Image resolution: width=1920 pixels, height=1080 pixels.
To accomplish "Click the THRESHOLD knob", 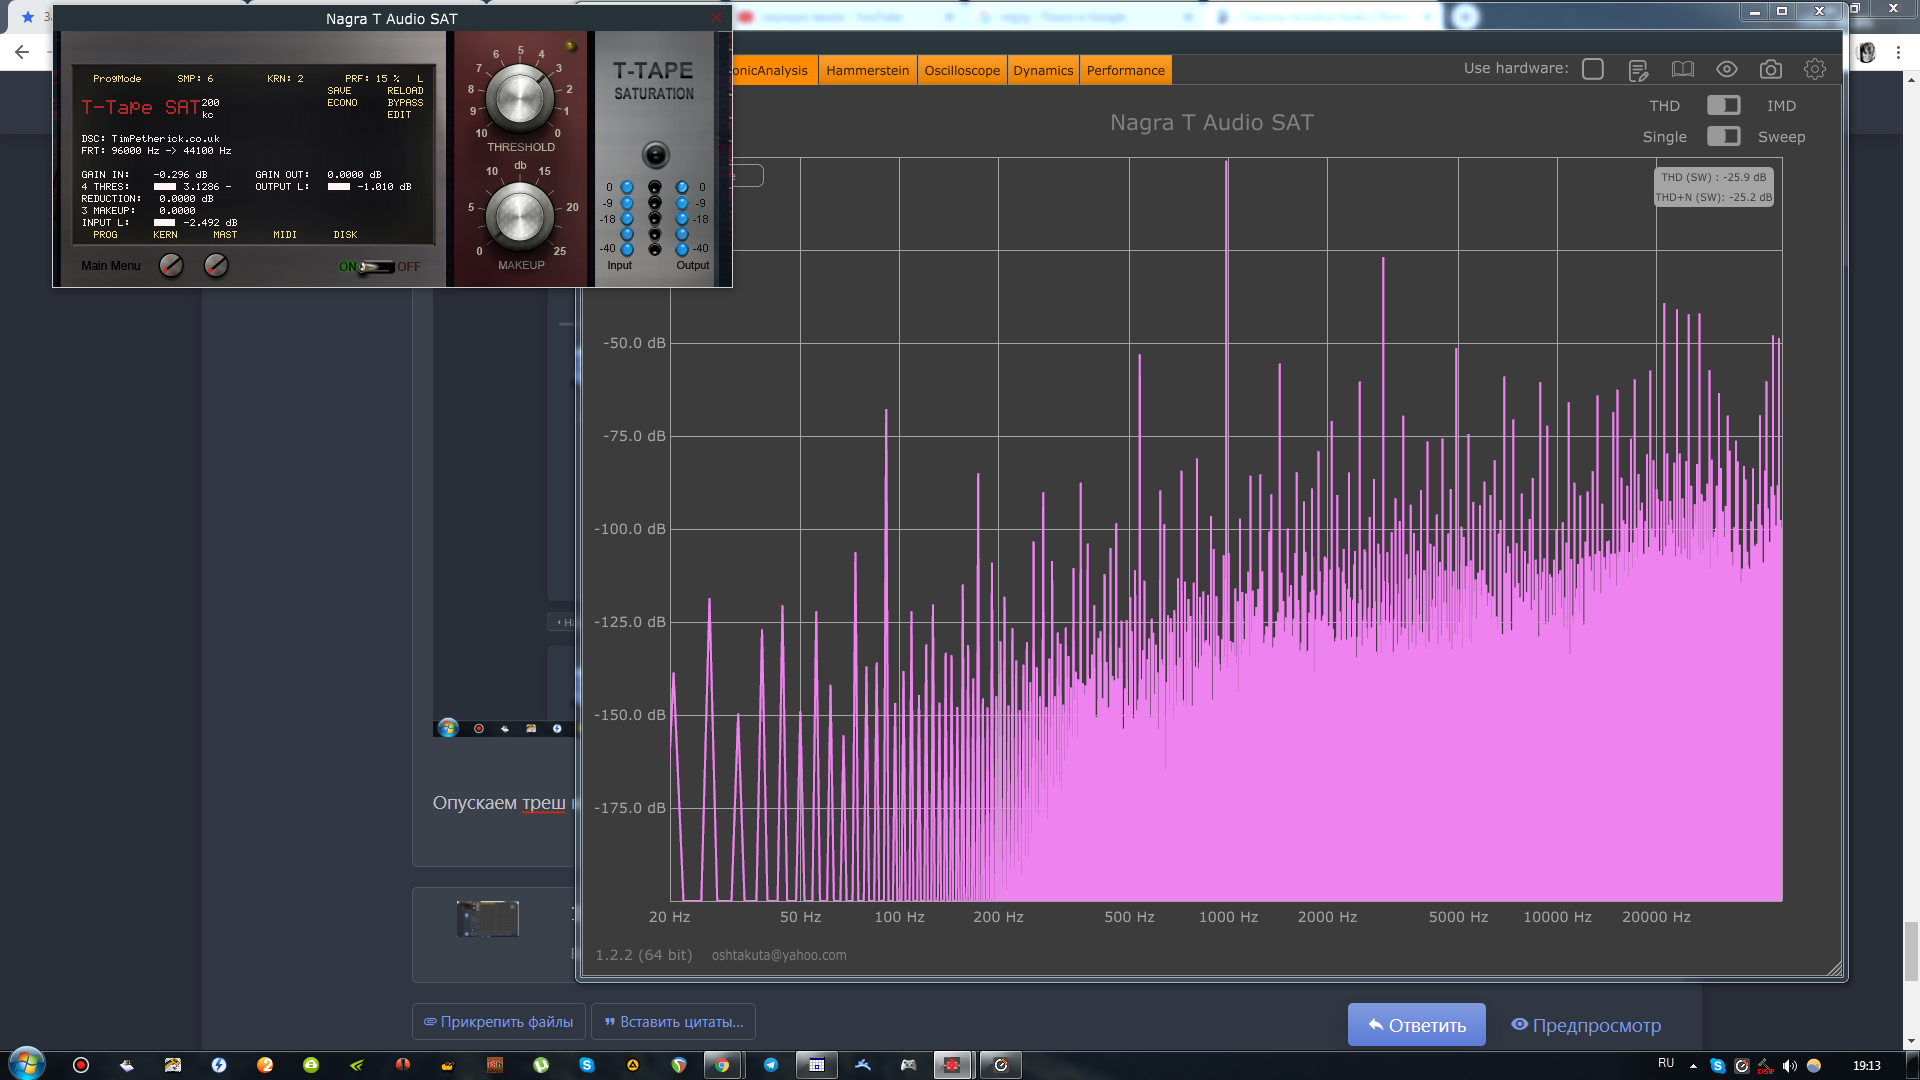I will (x=520, y=97).
